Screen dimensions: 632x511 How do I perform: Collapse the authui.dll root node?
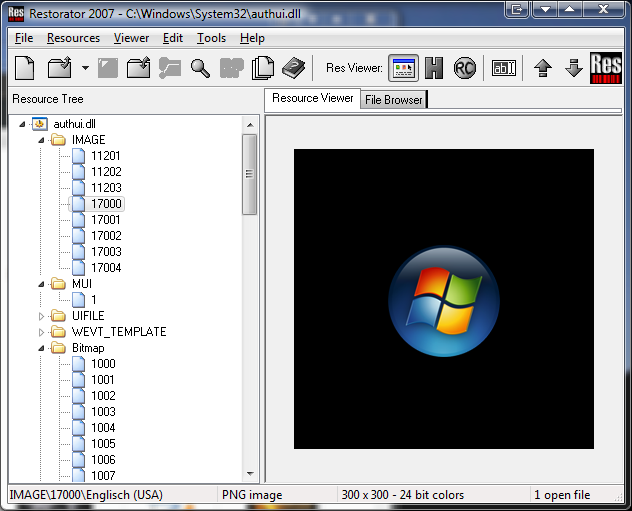coord(22,124)
